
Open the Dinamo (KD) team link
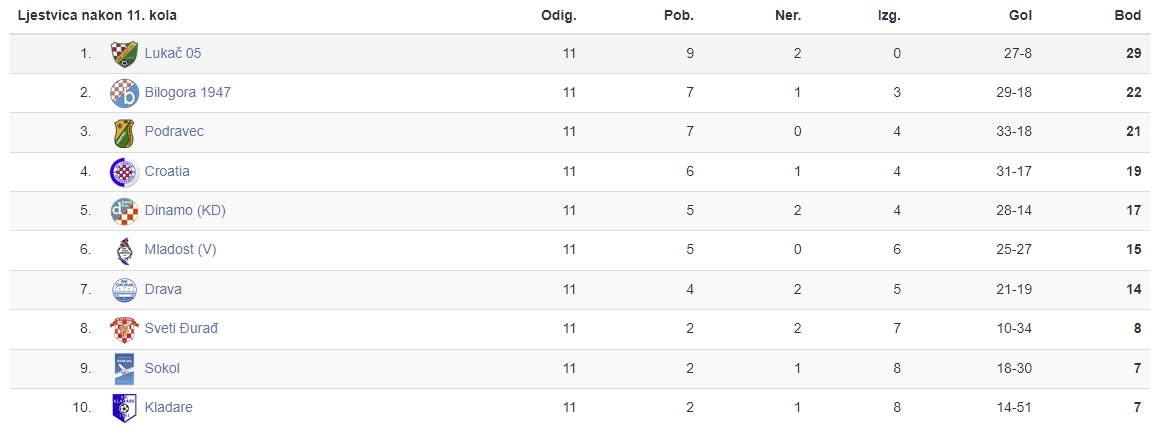point(185,210)
